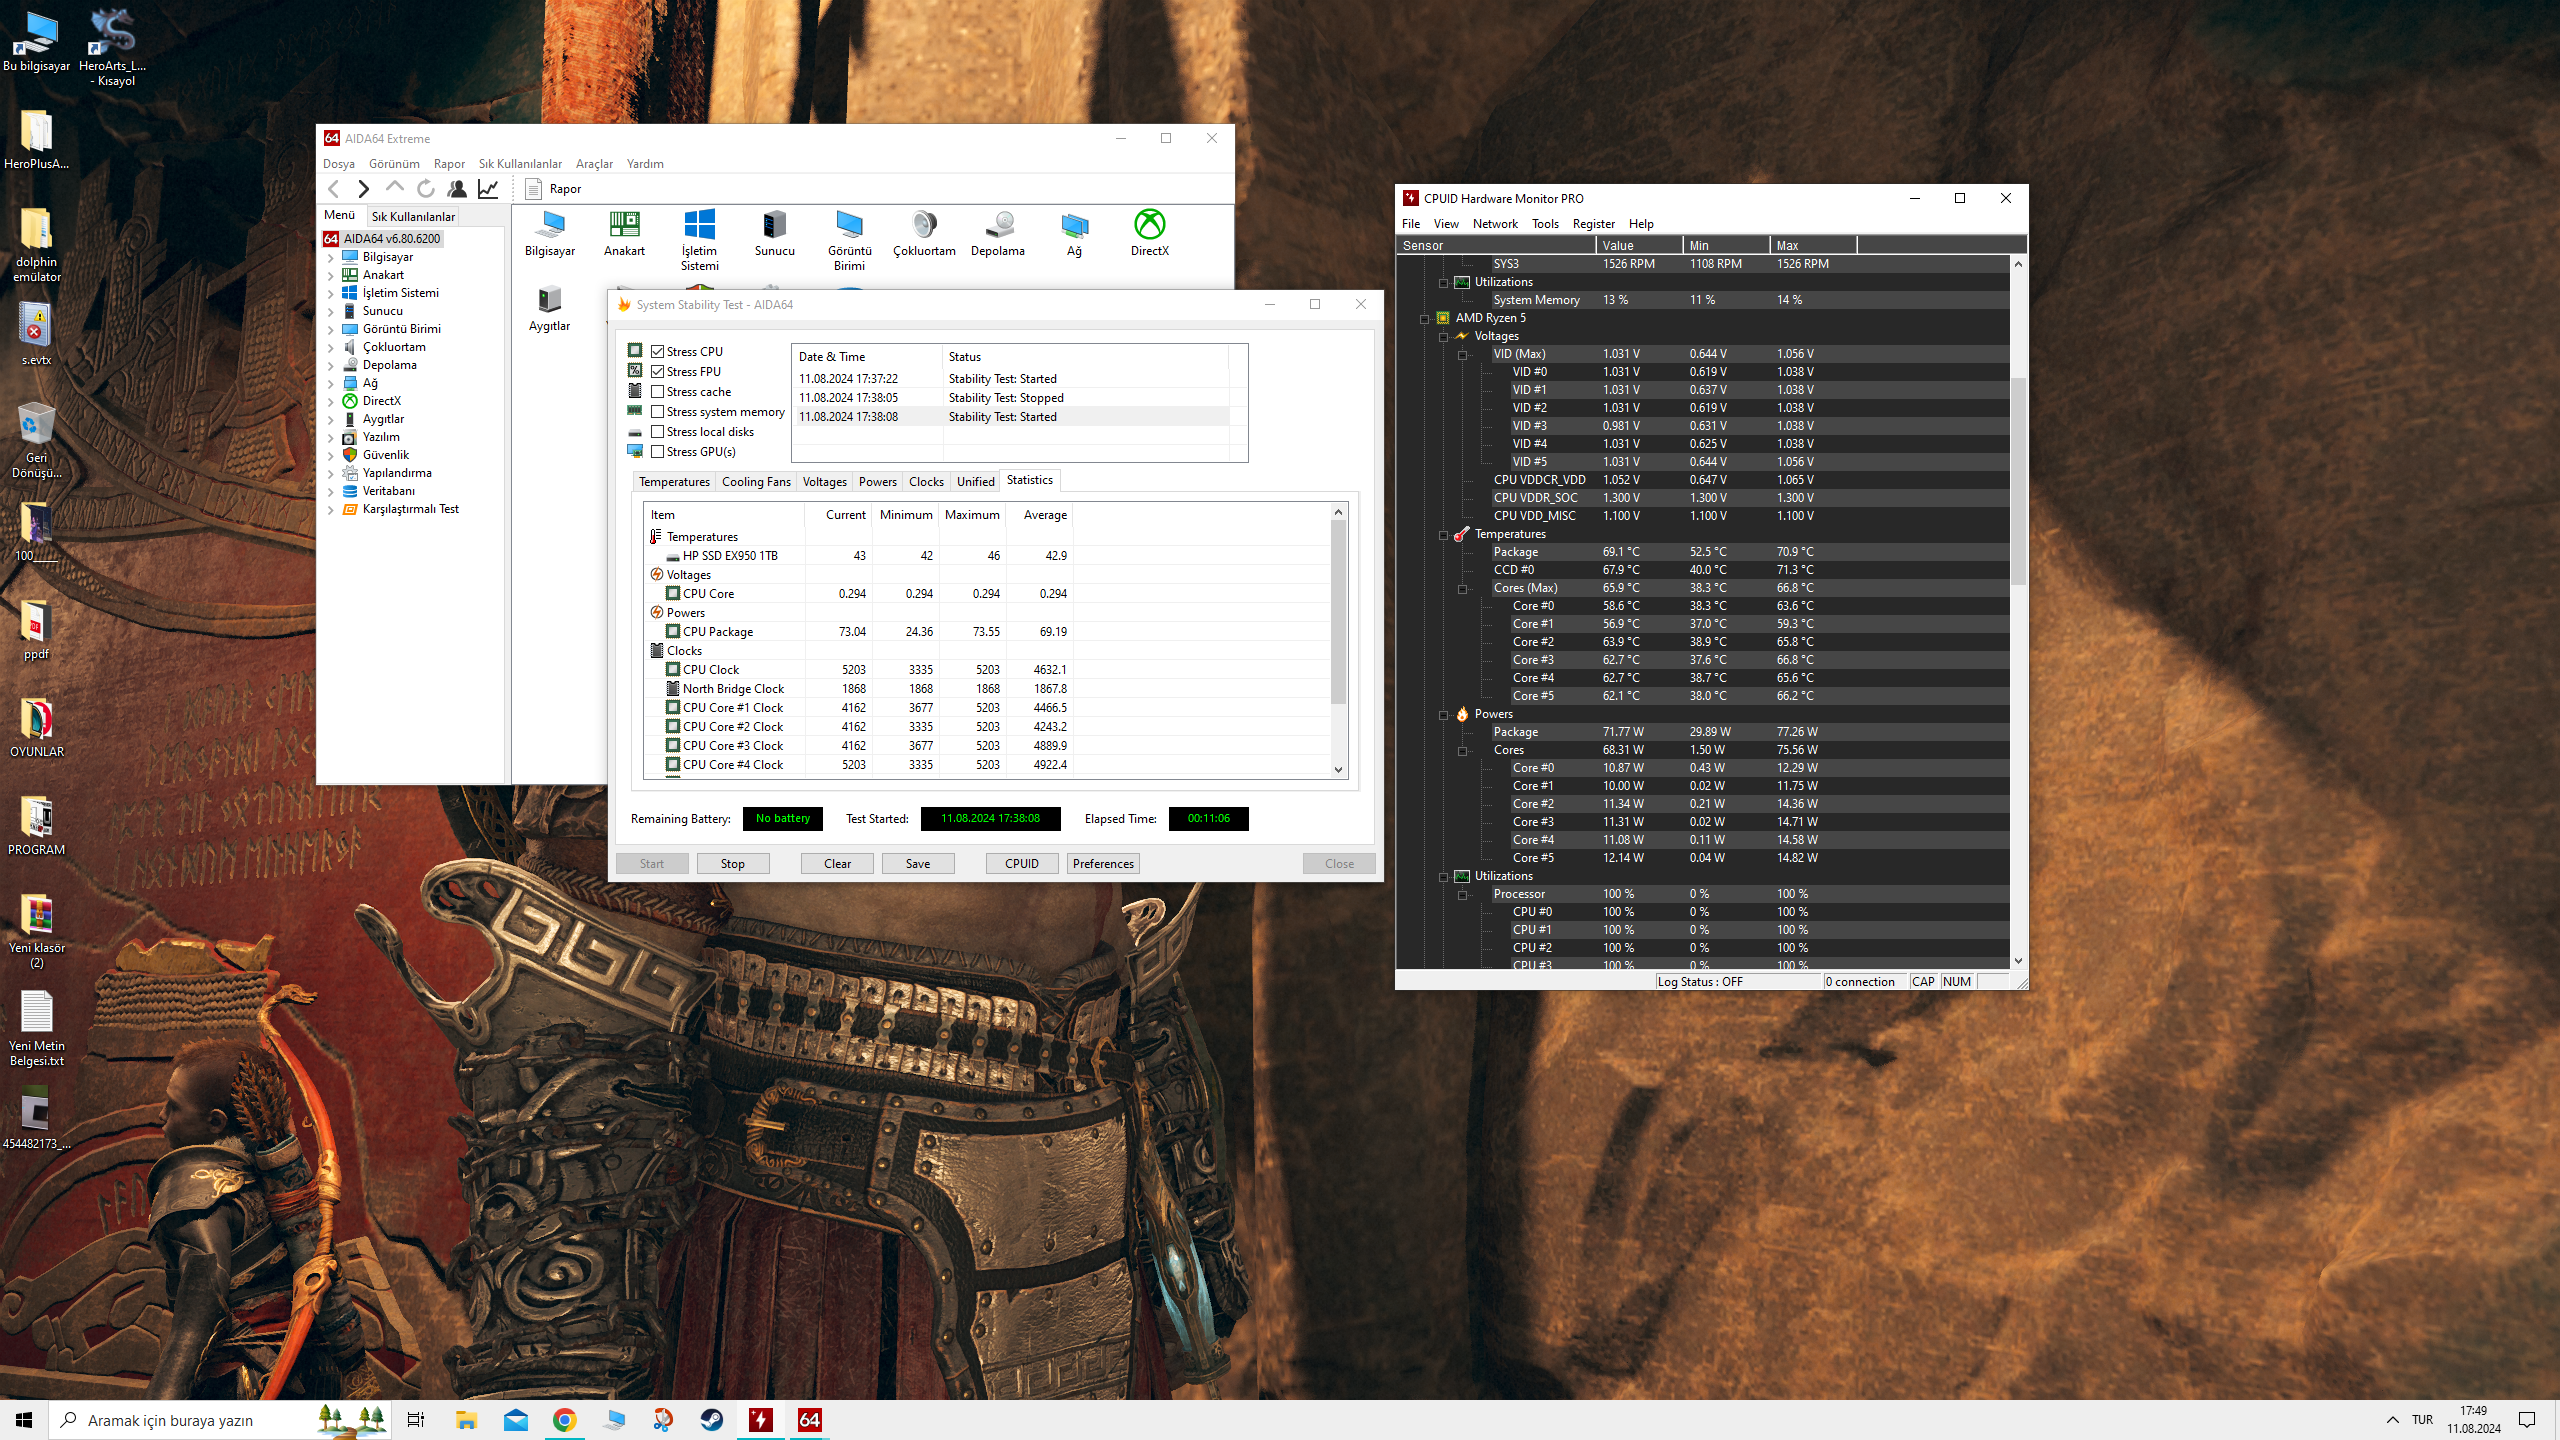Click the AIDA64 taskbar icon
The width and height of the screenshot is (2560, 1440).
click(810, 1420)
